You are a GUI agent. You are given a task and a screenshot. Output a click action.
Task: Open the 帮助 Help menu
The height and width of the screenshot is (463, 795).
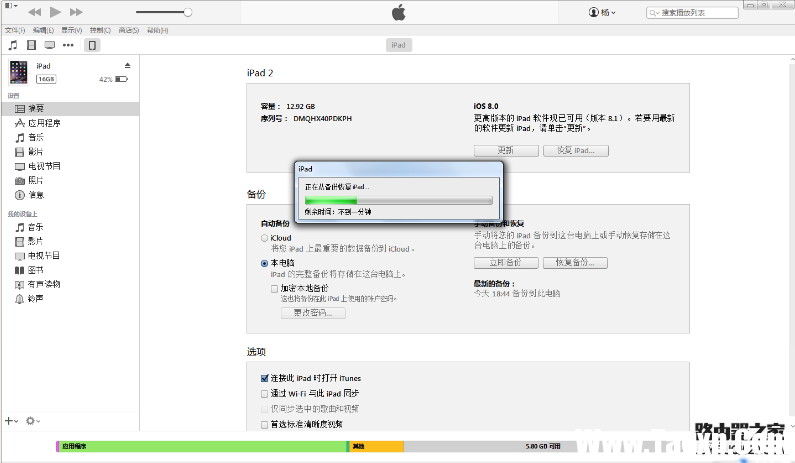157,30
